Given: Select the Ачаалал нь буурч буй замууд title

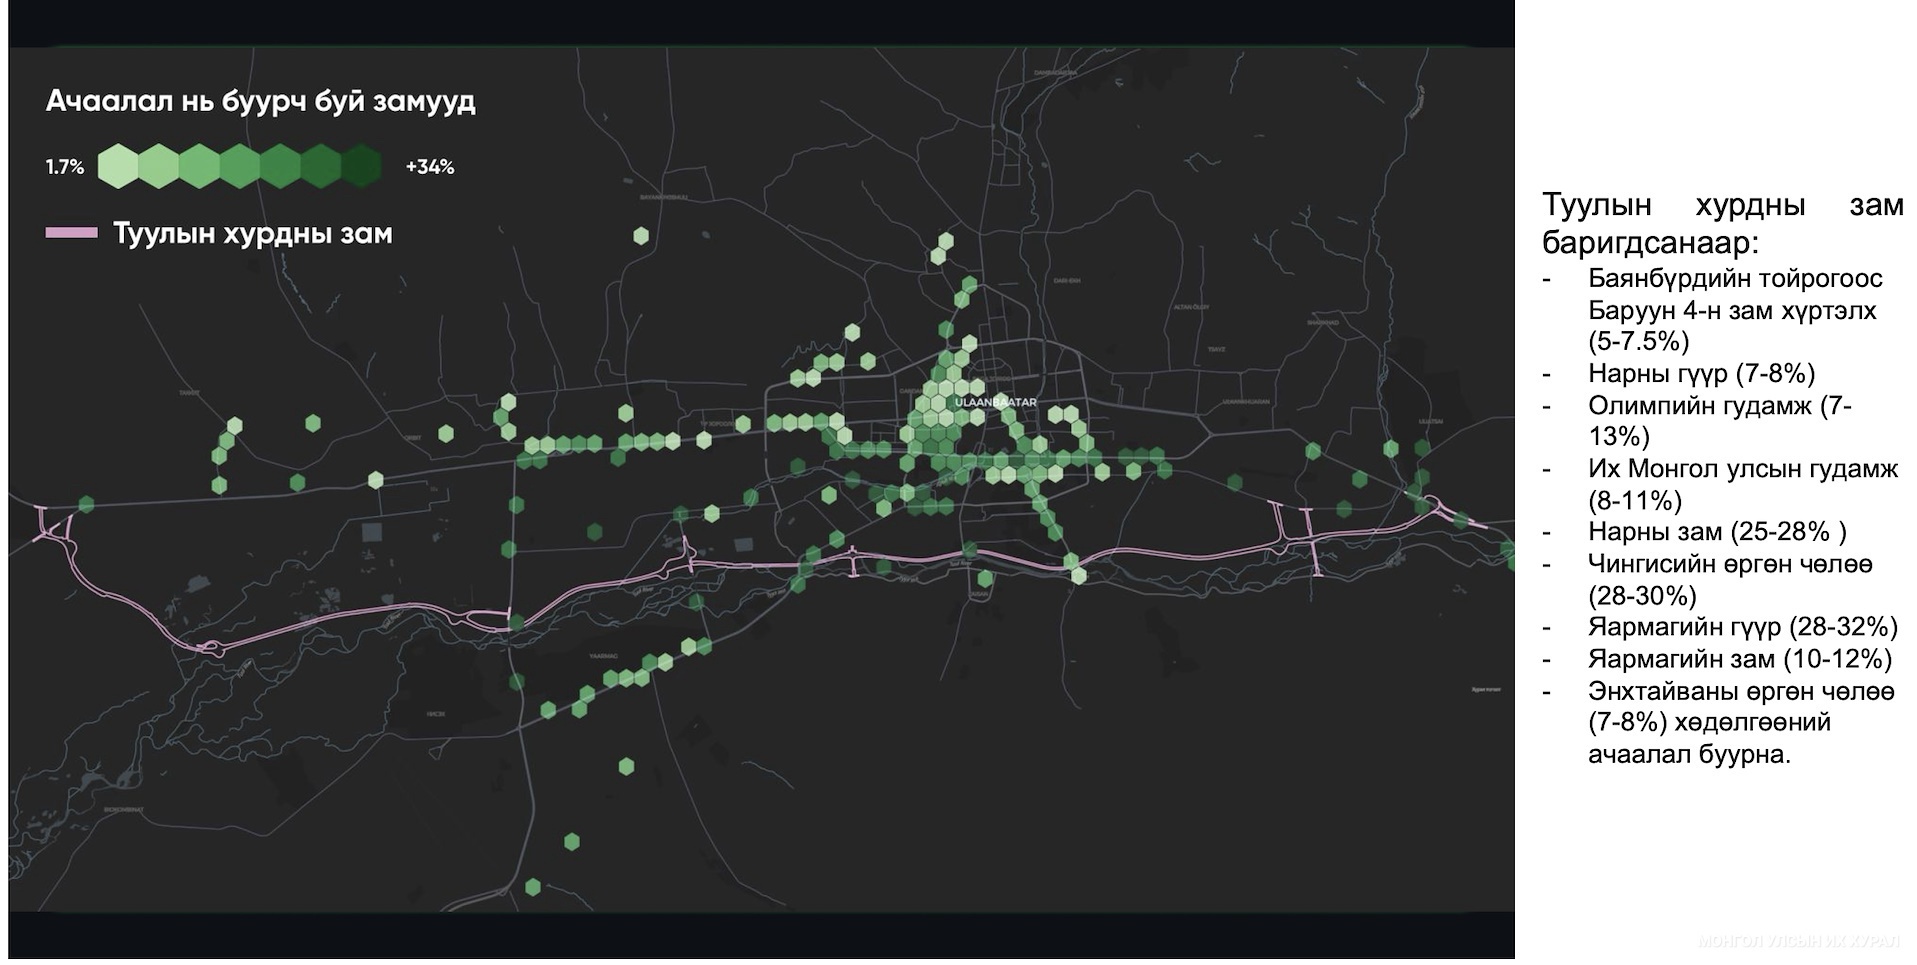Looking at the screenshot, I should tap(260, 102).
